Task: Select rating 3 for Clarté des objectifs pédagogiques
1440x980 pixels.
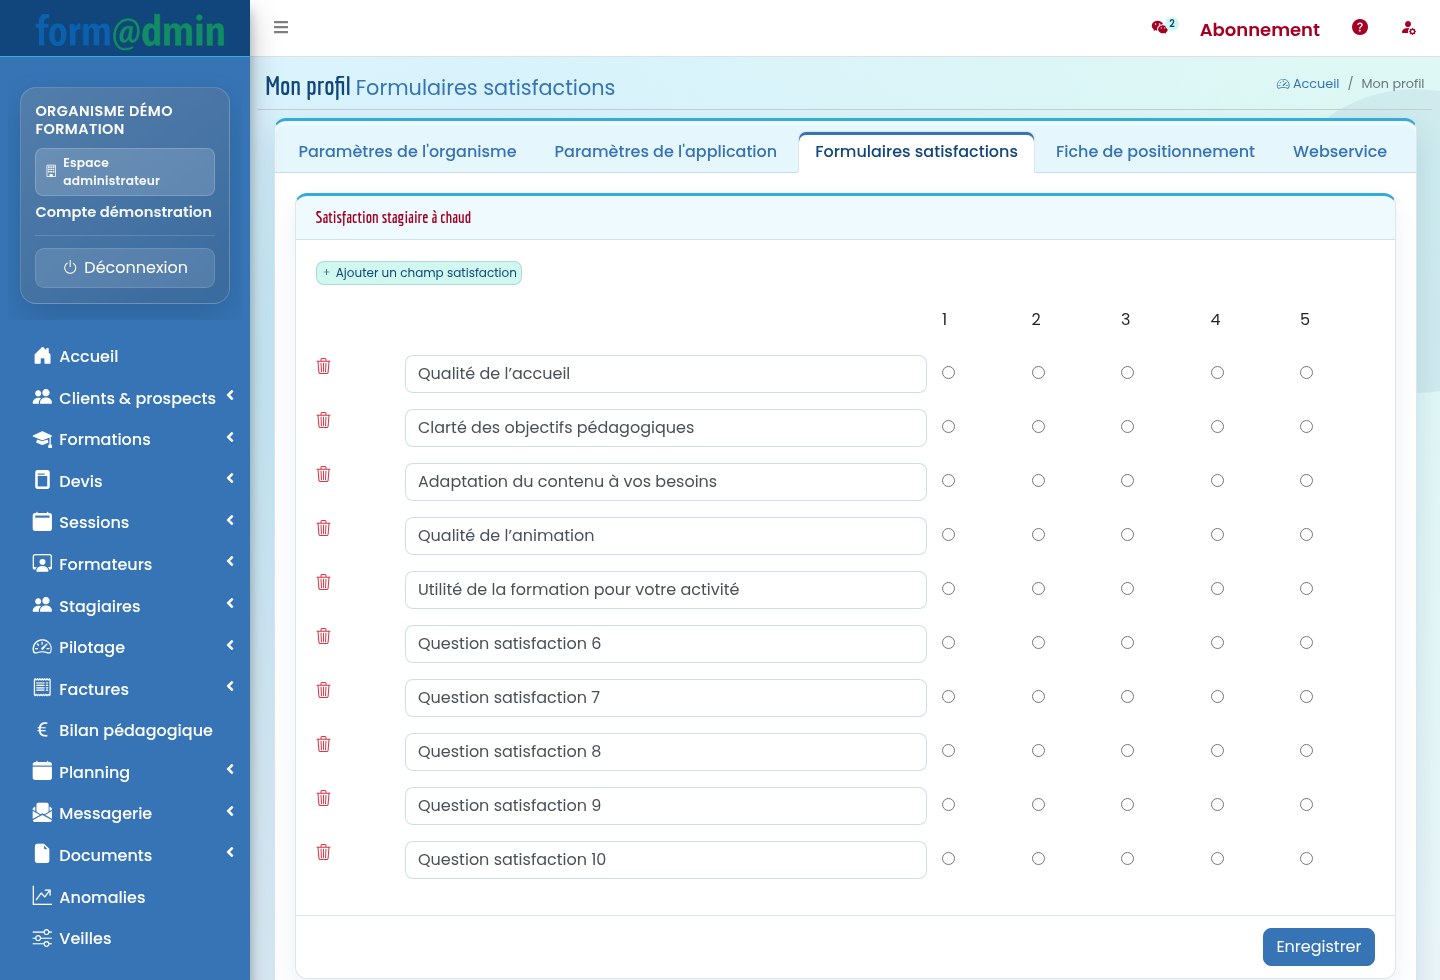Action: [x=1127, y=427]
